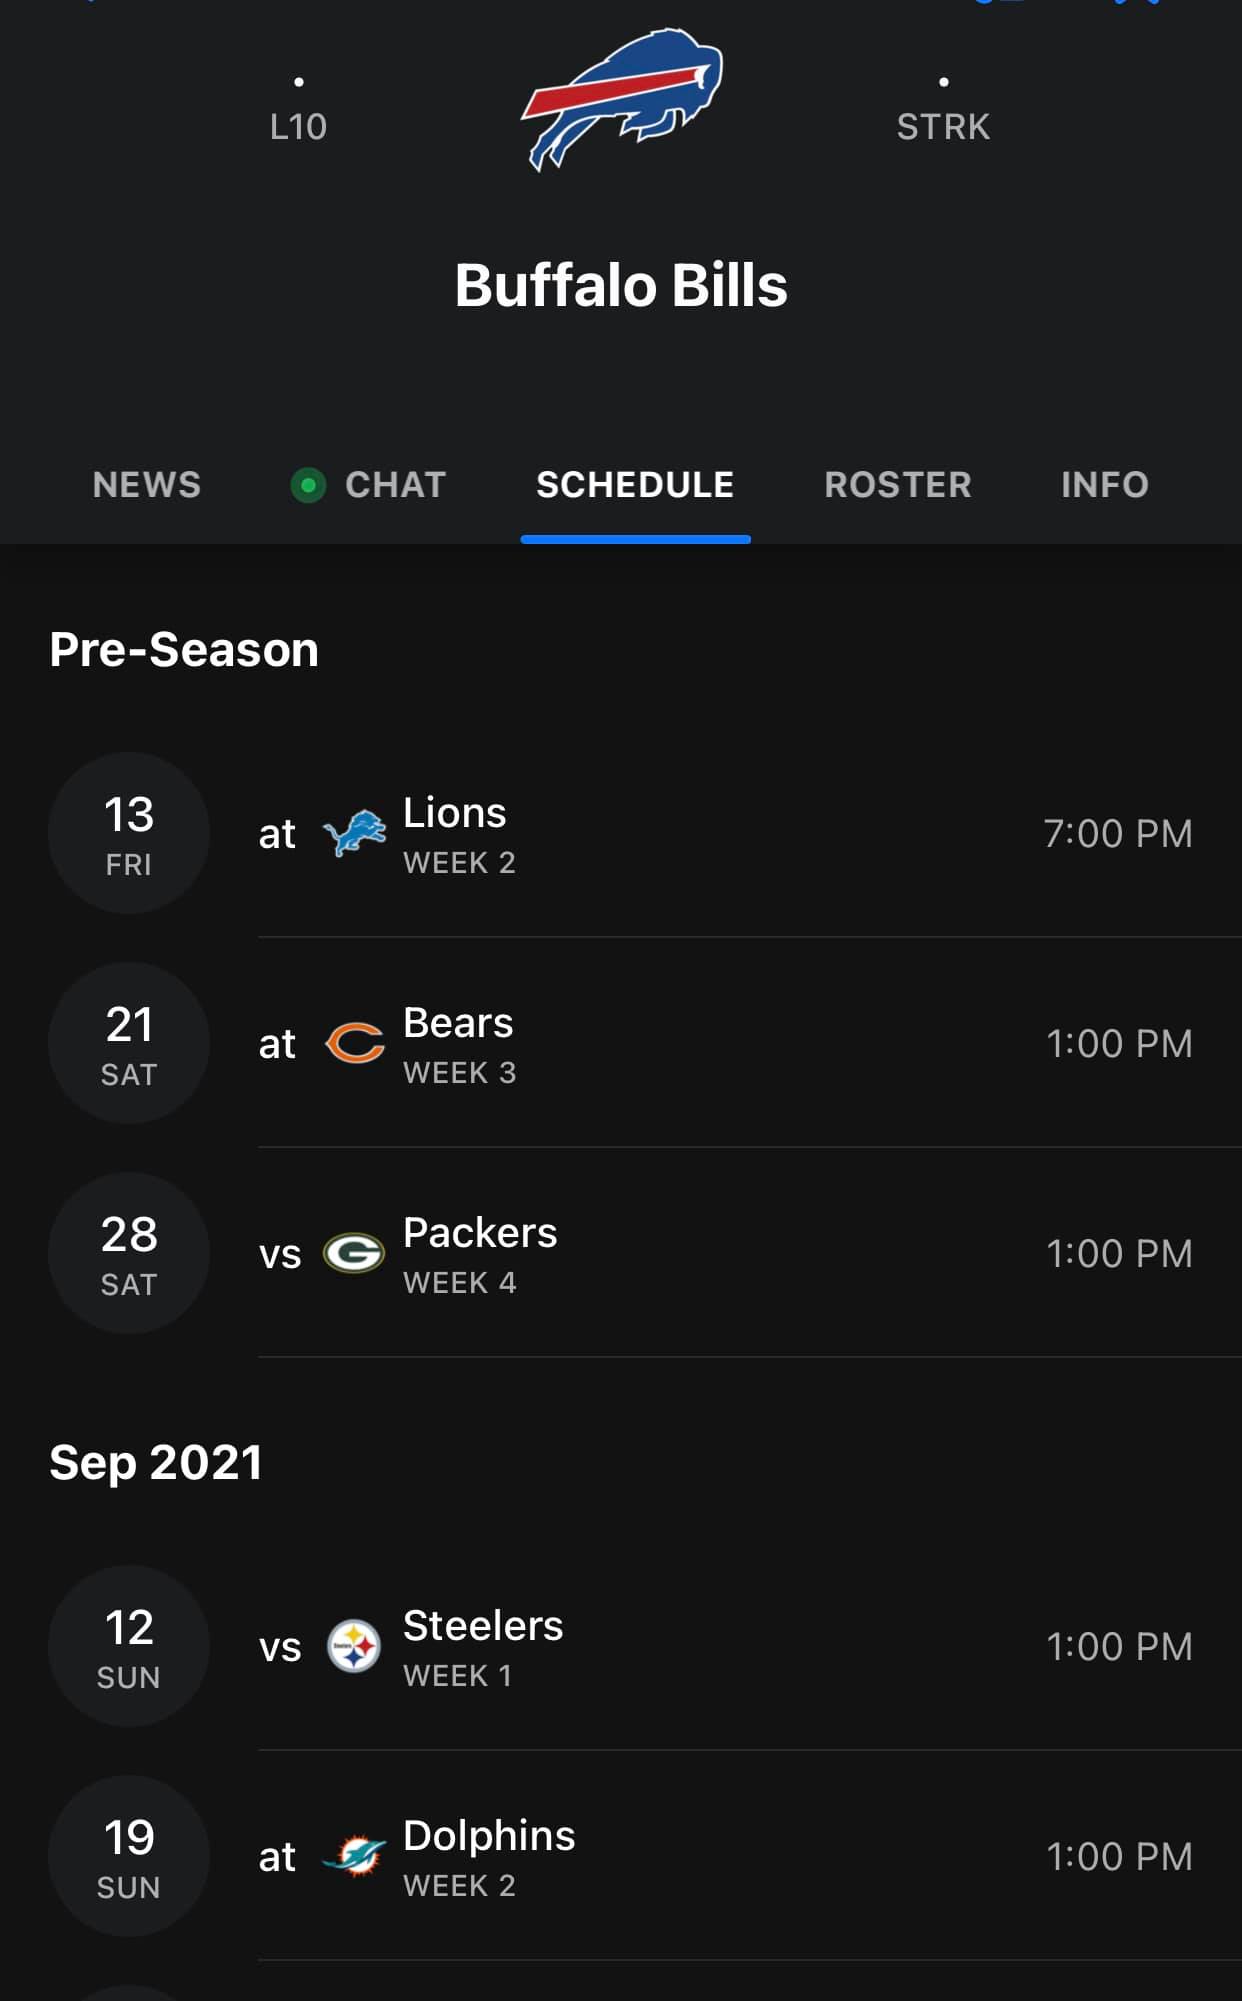Tap the Detroit Lions logo
This screenshot has height=2001, width=1242.
coord(354,833)
